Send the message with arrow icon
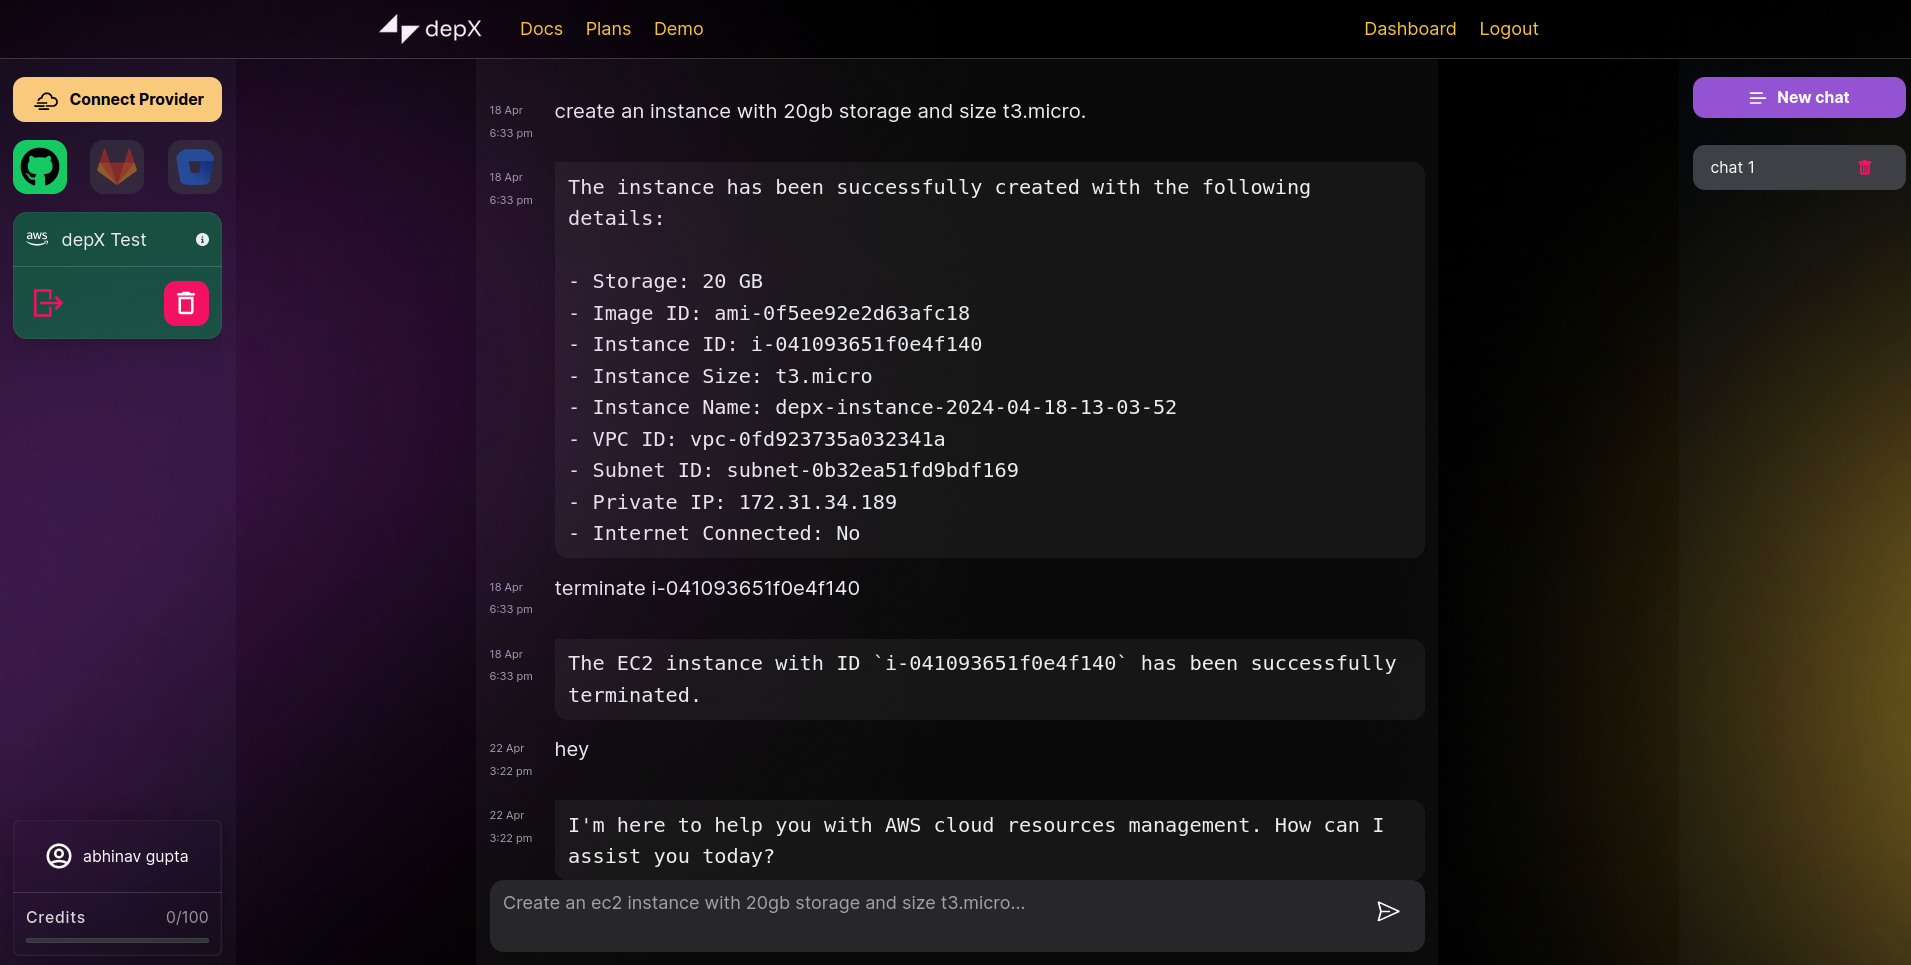 tap(1387, 911)
